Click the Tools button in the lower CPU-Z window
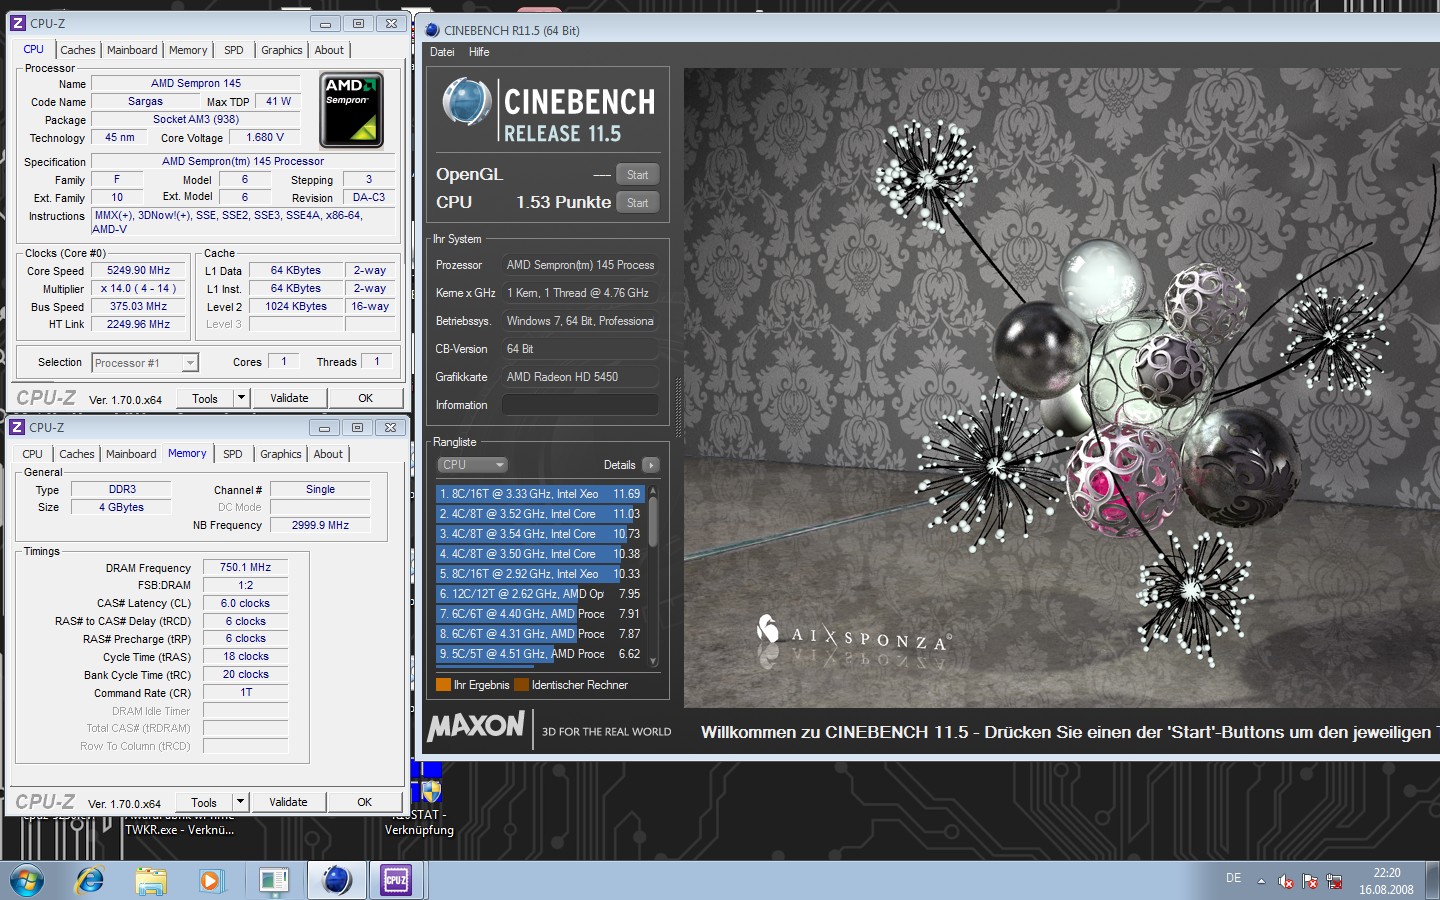The height and width of the screenshot is (900, 1440). pos(204,802)
